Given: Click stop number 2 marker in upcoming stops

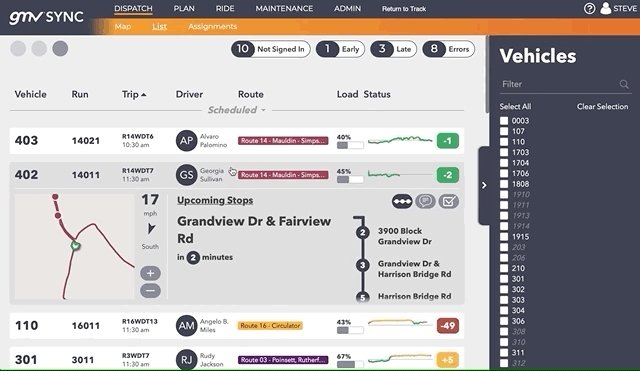Looking at the screenshot, I should pyautogui.click(x=362, y=233).
